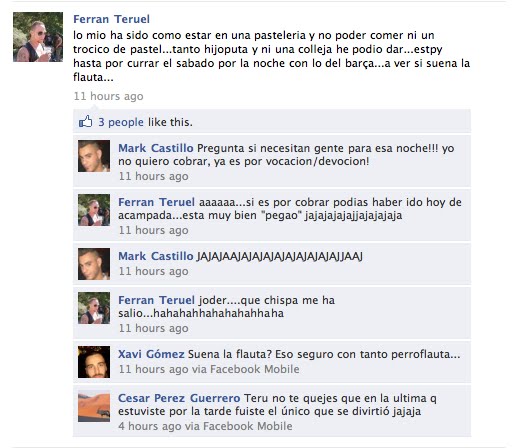
Task: Click "Facebook Mobile" link under Cesar's comment
Action: 248,426
